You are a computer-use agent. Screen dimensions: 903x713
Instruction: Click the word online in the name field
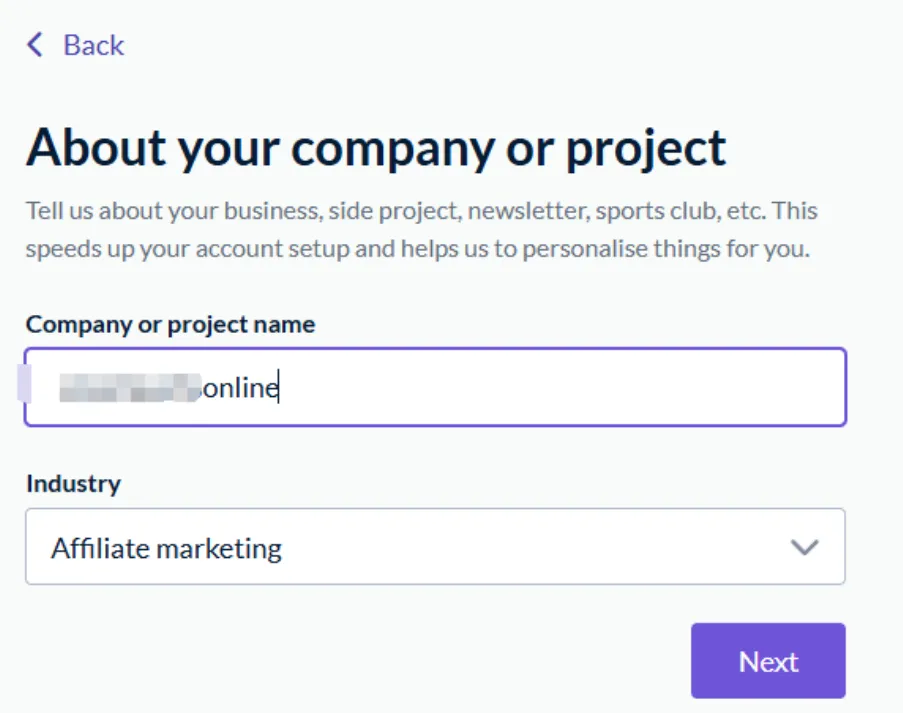point(241,388)
